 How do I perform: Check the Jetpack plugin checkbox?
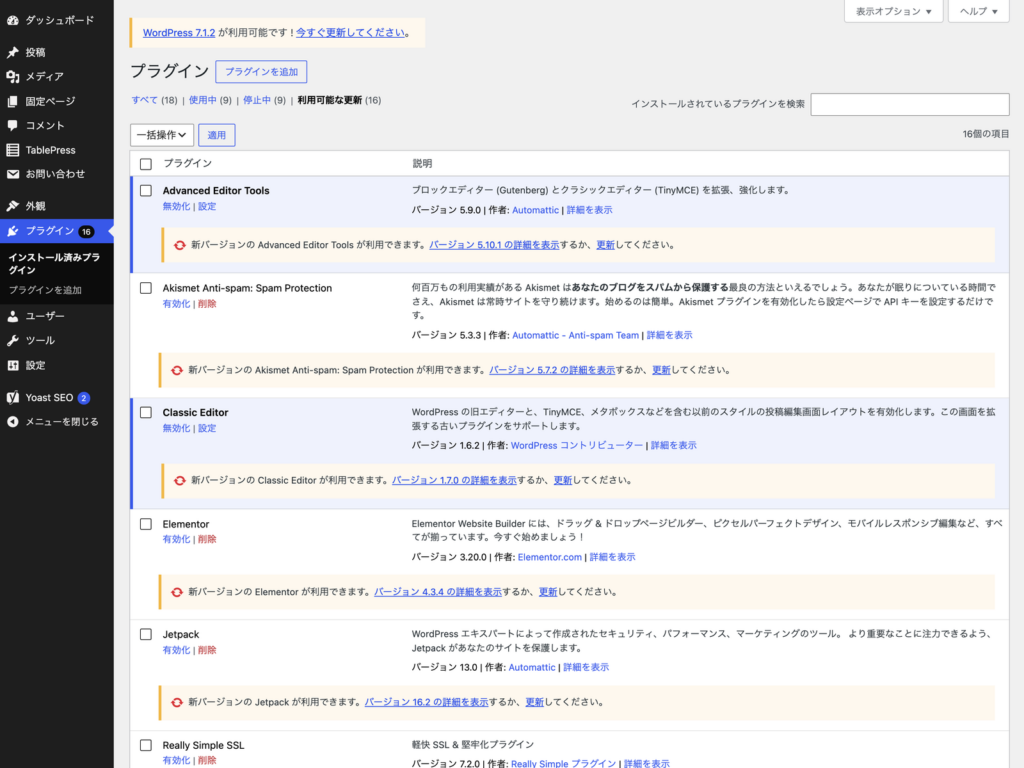(x=146, y=634)
